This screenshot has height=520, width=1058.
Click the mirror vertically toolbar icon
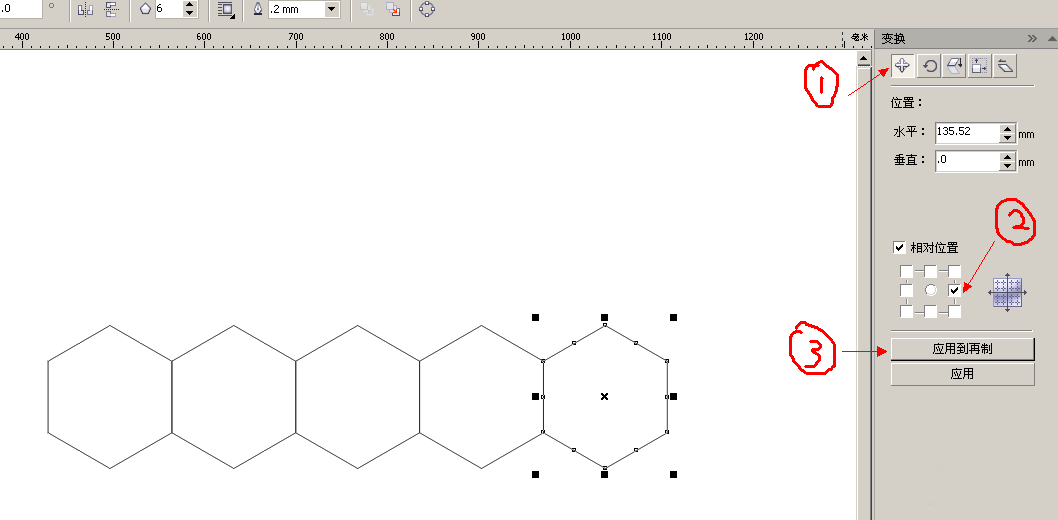(112, 9)
